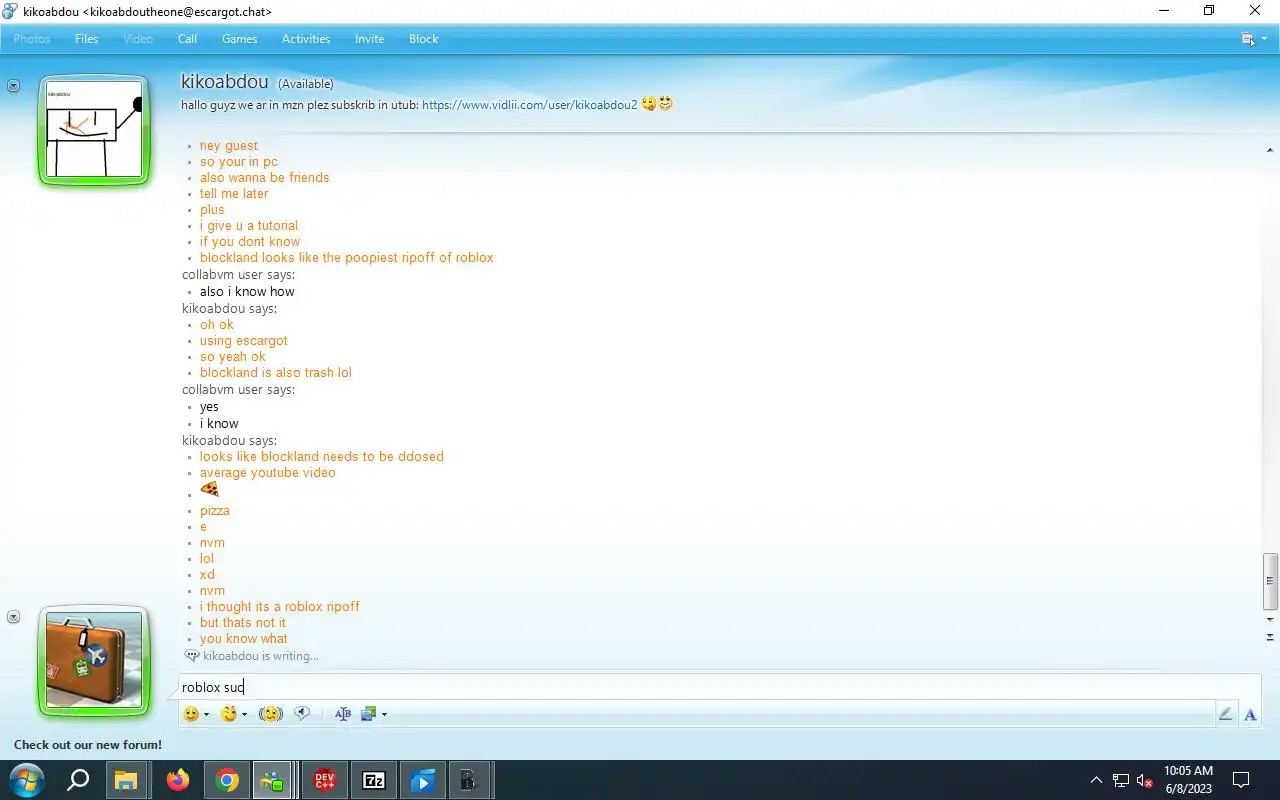This screenshot has height=800, width=1280.
Task: Switch to handwriting input mode
Action: pyautogui.click(x=1225, y=714)
